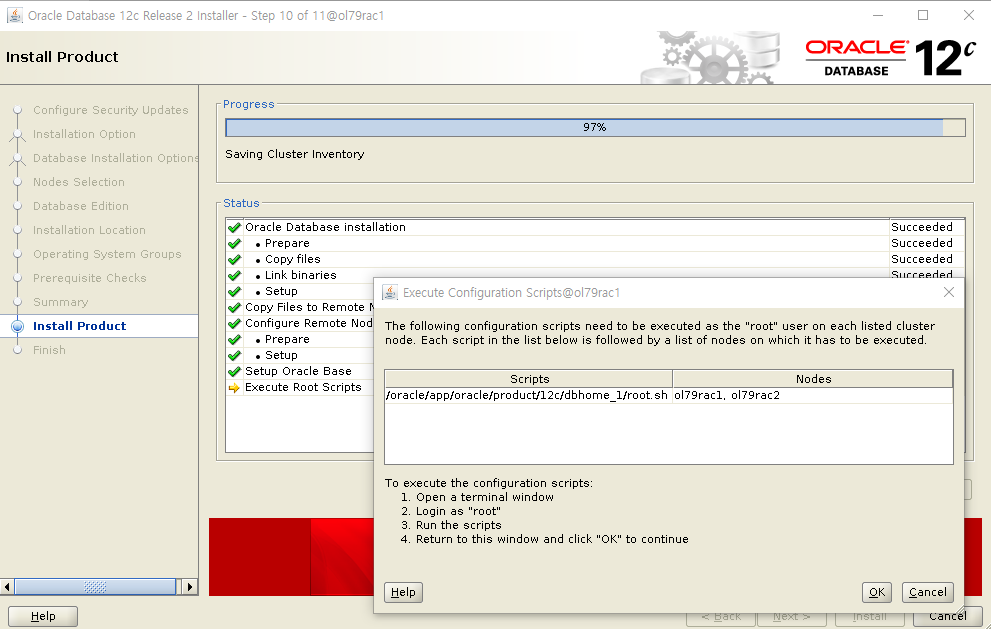The width and height of the screenshot is (991, 629).
Task: Click the Operating System Groups step
Action: pos(107,254)
